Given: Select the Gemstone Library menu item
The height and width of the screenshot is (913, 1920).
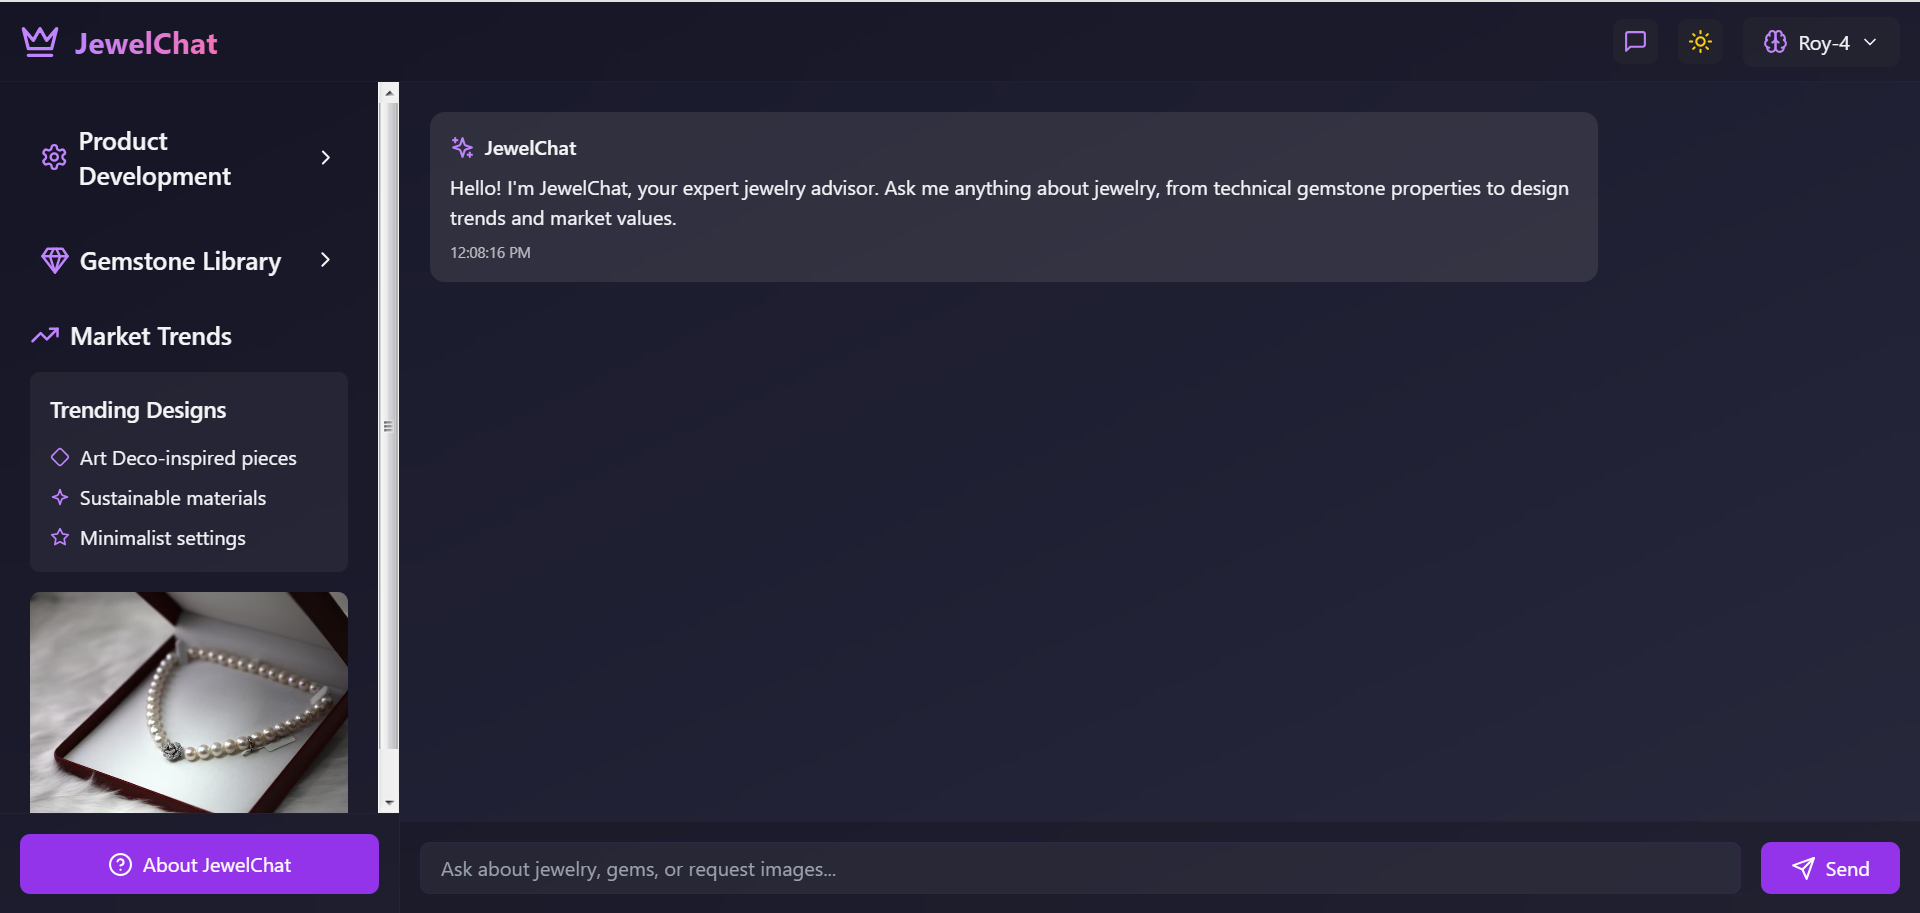Looking at the screenshot, I should [180, 261].
